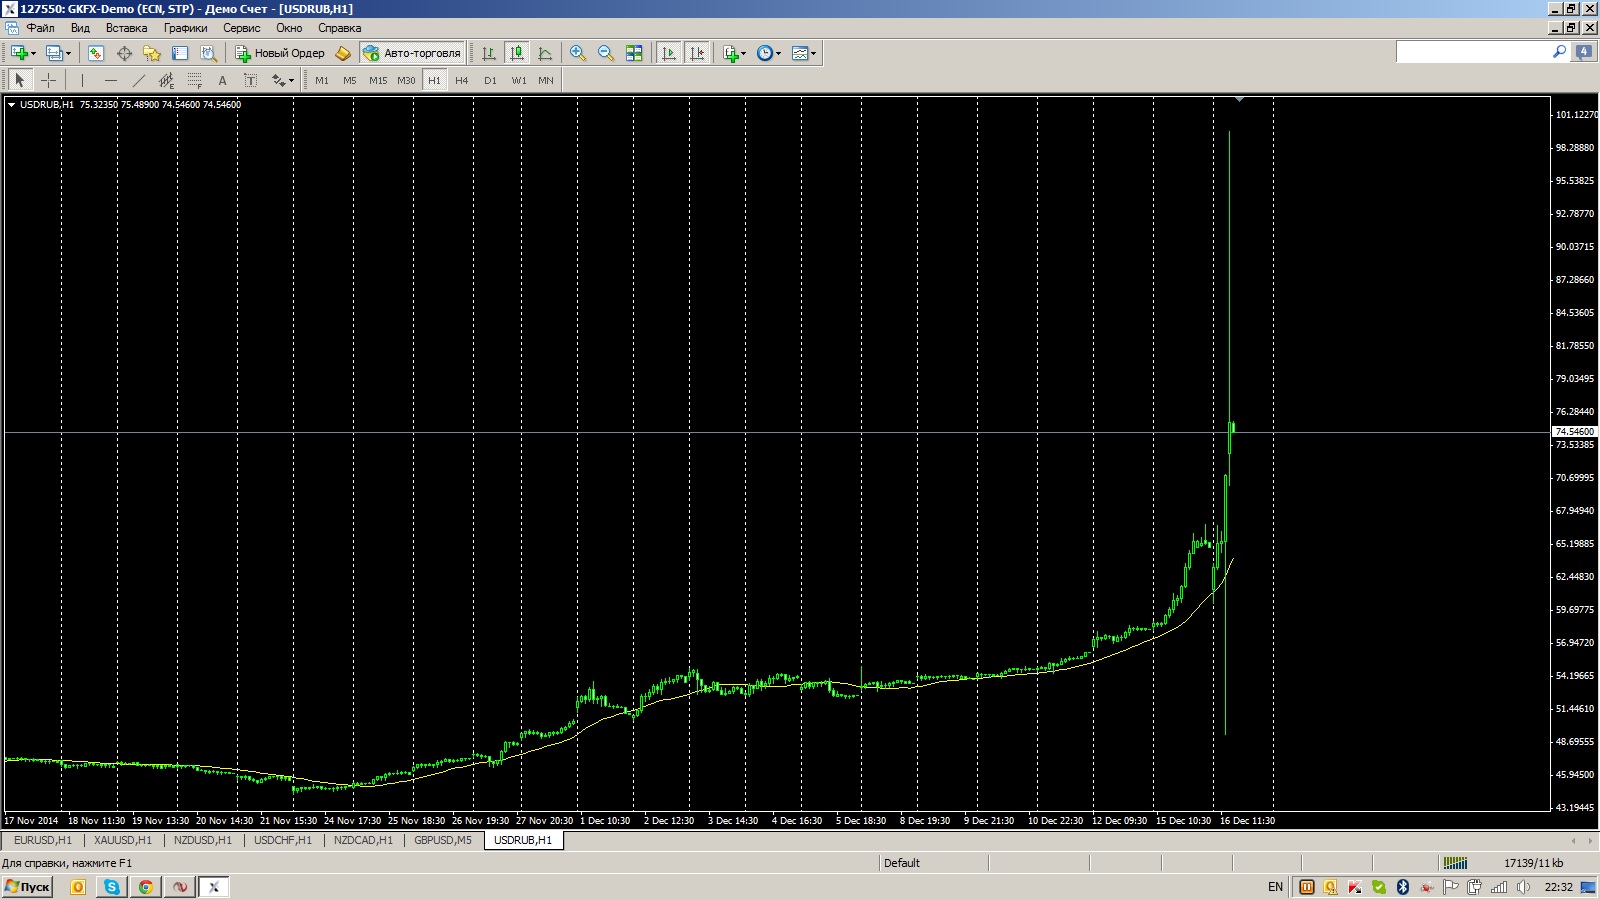Open the Data Window panel
Image resolution: width=1600 pixels, height=900 pixels.
[x=124, y=53]
